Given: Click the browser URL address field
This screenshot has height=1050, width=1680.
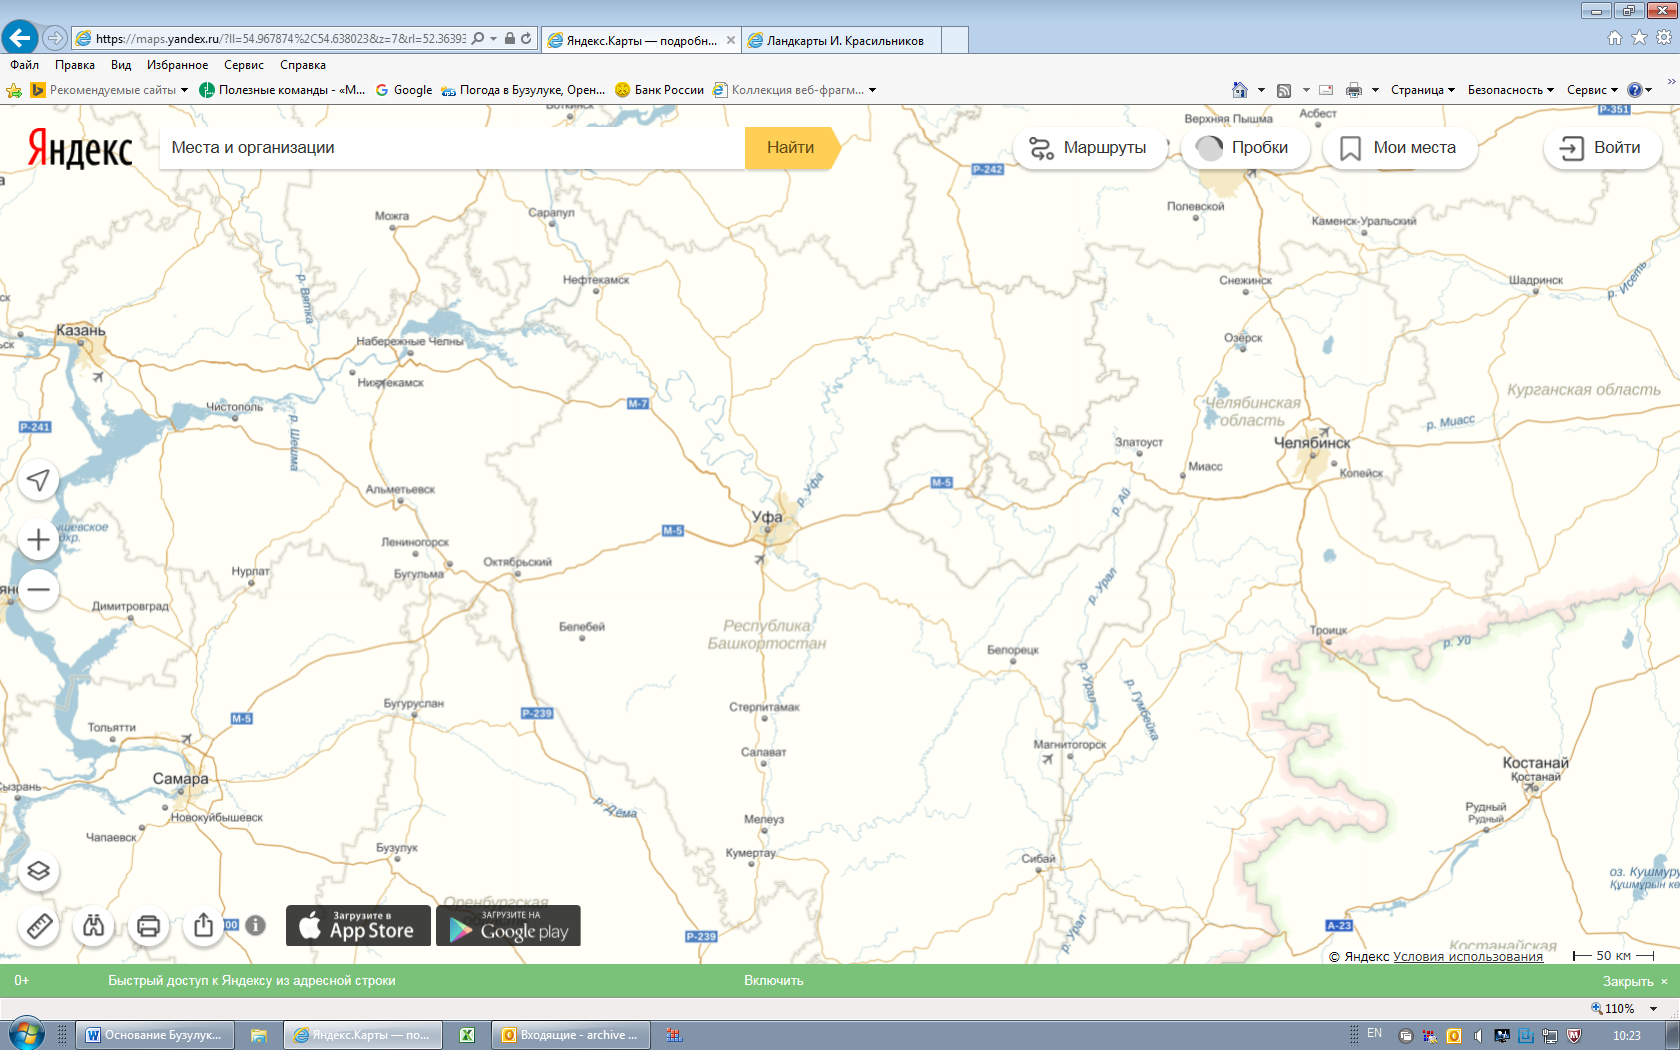Looking at the screenshot, I should tap(280, 39).
